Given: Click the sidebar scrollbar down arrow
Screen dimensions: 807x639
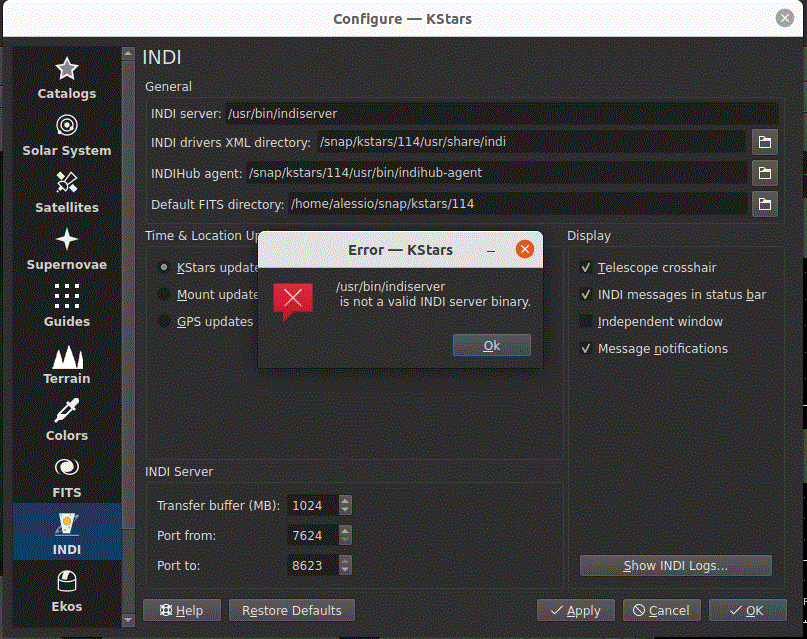Looking at the screenshot, I should [128, 620].
